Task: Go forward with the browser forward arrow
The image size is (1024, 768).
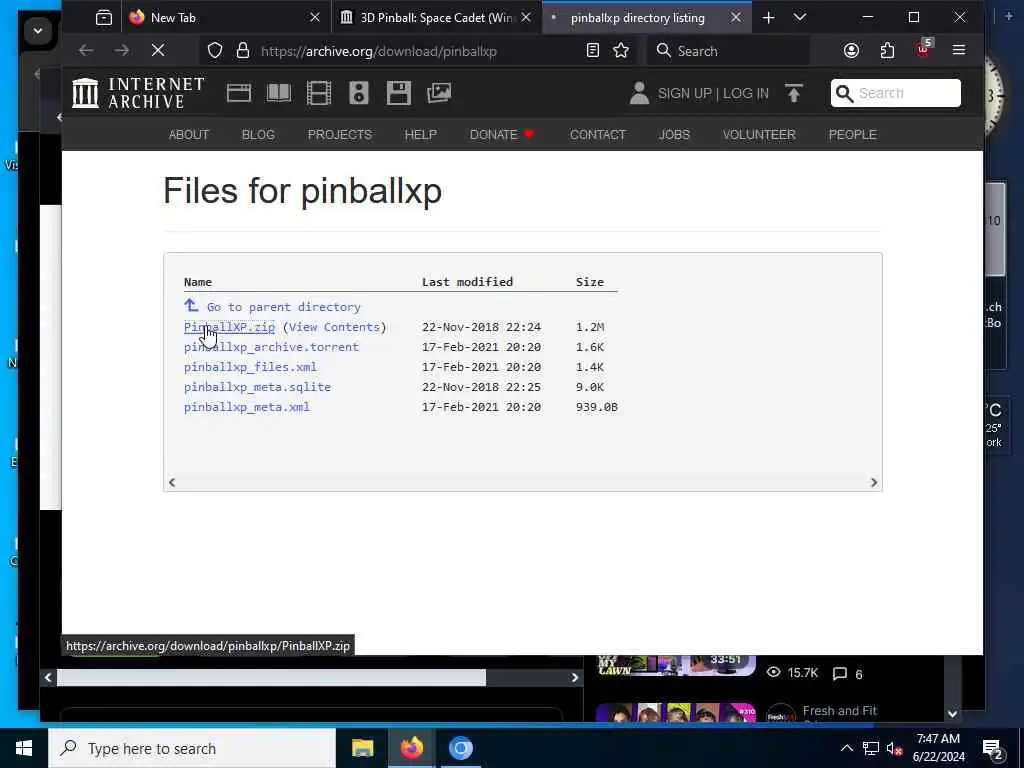Action: coord(121,50)
